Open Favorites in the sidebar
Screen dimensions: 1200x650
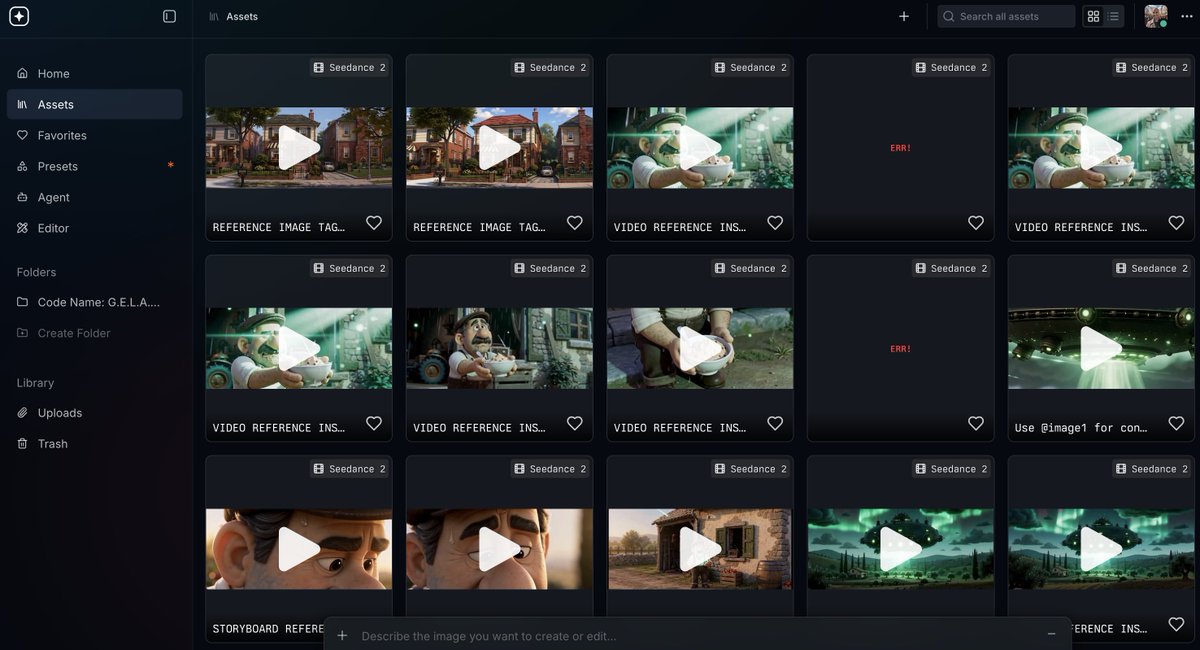[94, 135]
